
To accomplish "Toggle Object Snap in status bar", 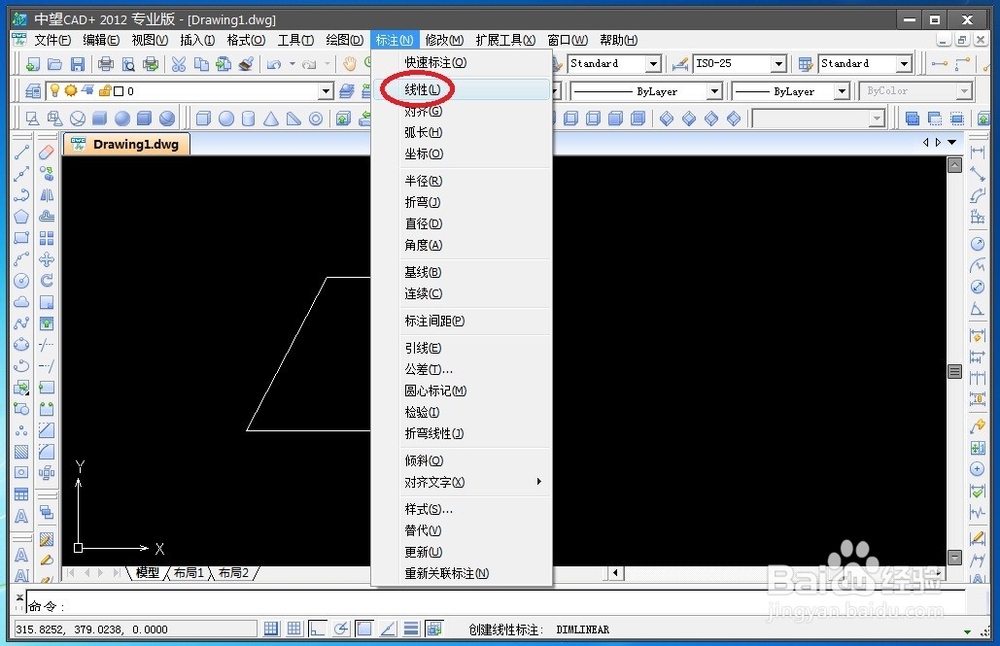I will (364, 629).
